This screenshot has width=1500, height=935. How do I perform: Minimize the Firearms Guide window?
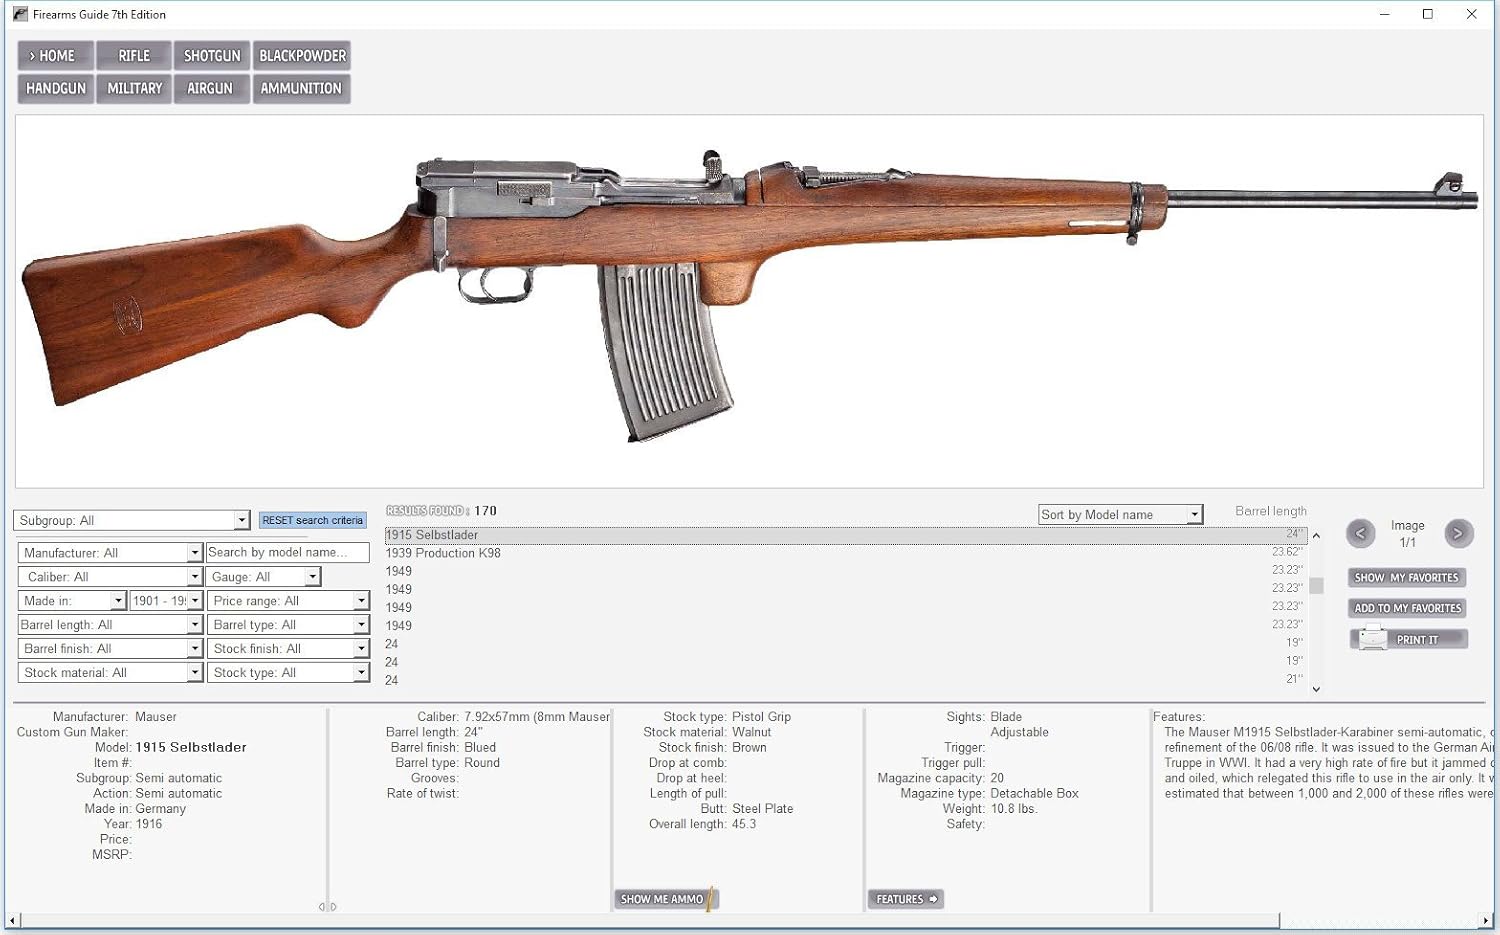[x=1385, y=14]
